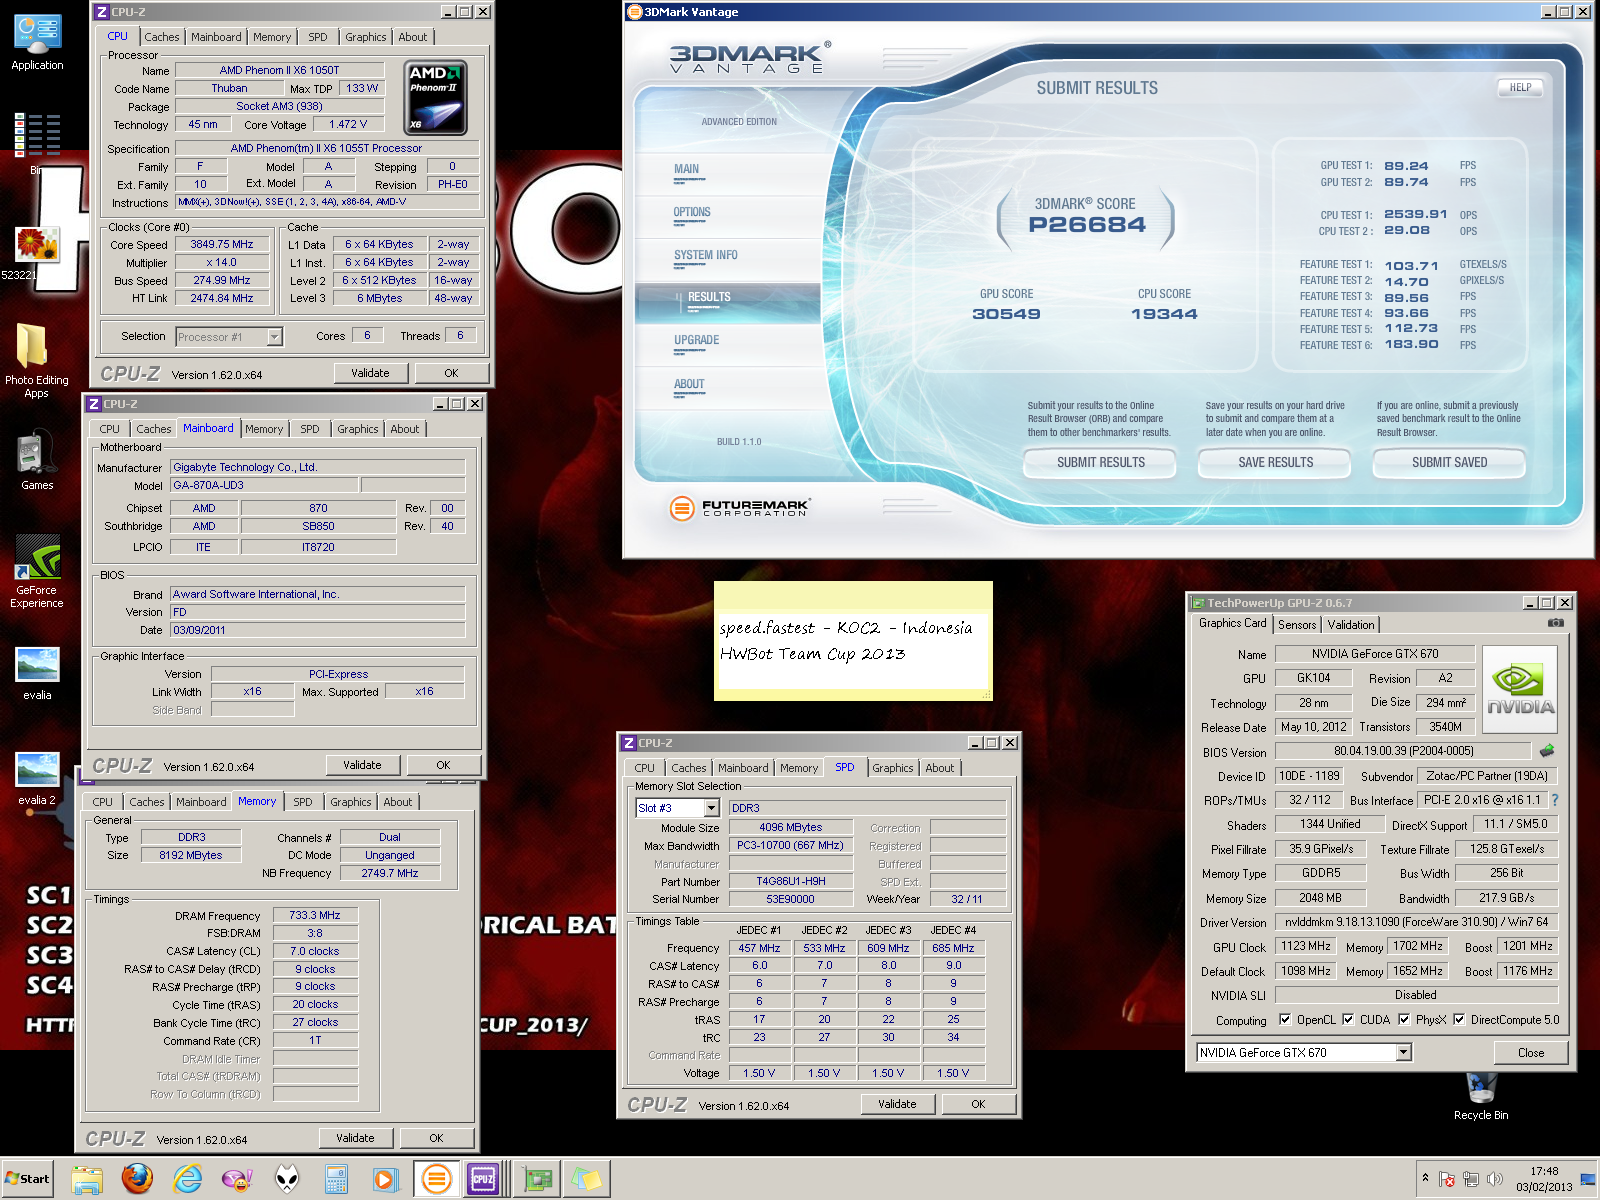Open Yahoo Messenger from the taskbar

pos(237,1179)
